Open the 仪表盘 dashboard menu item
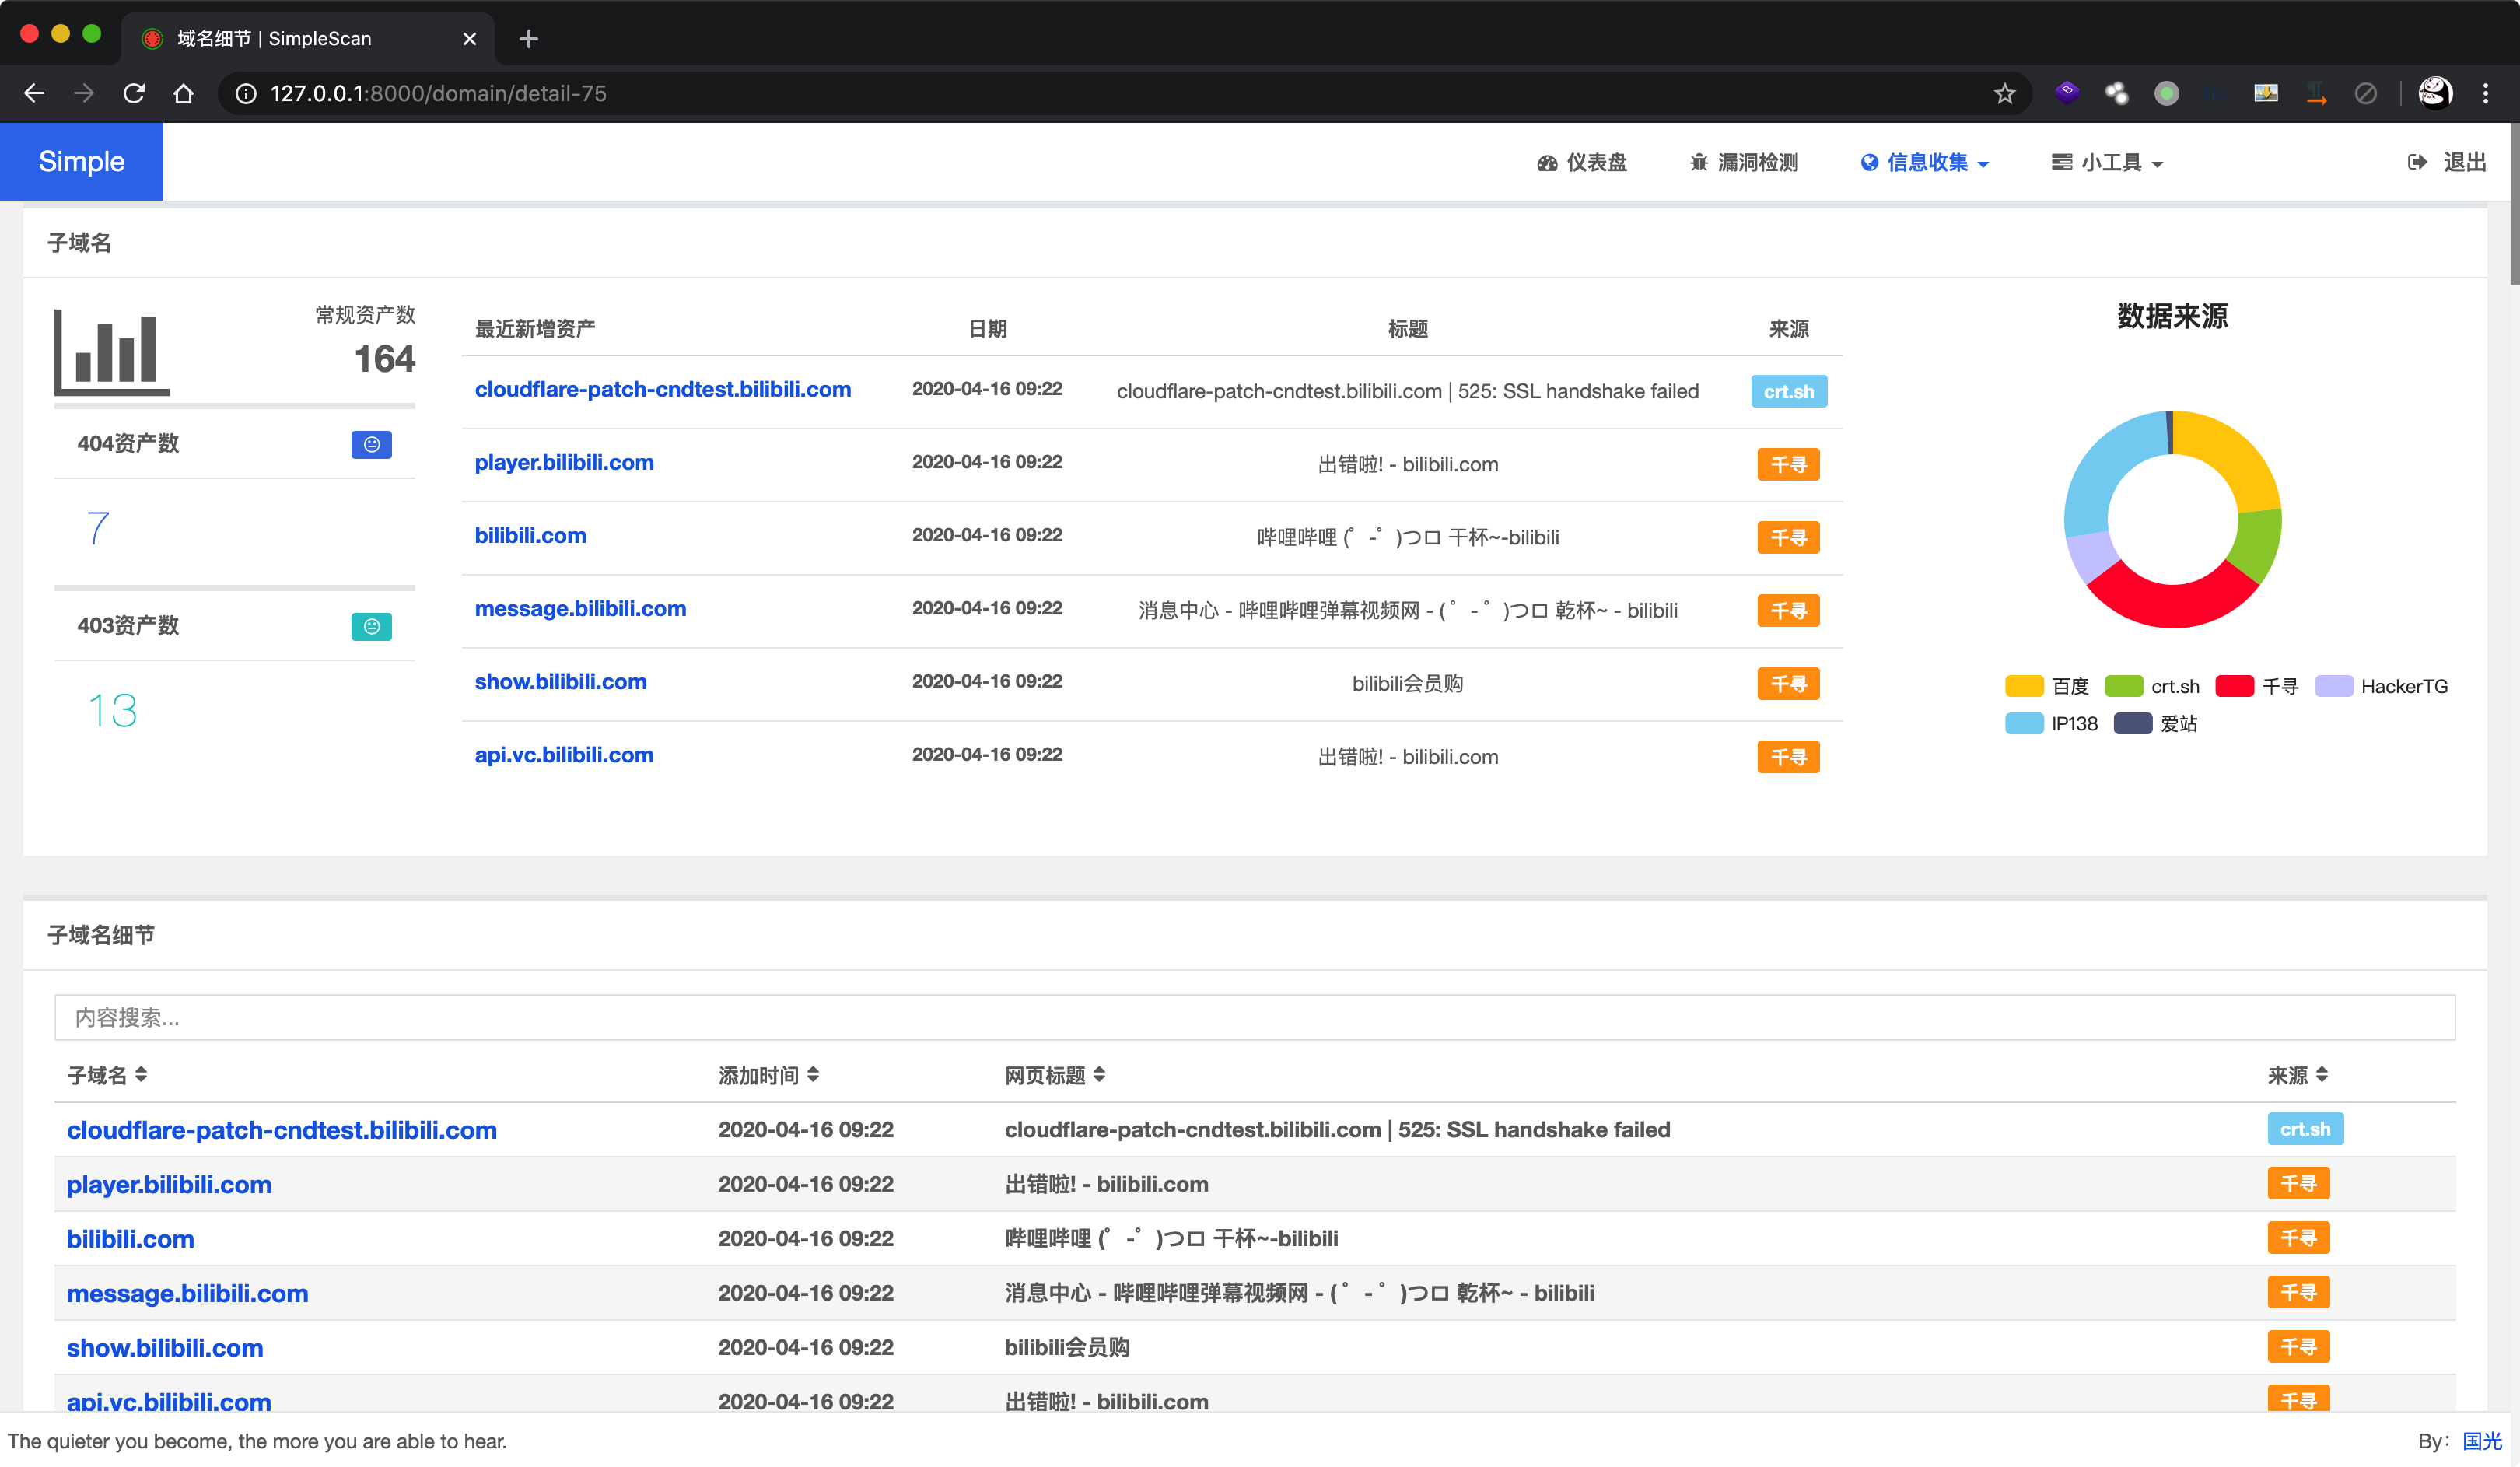2520x1467 pixels. coord(1582,162)
